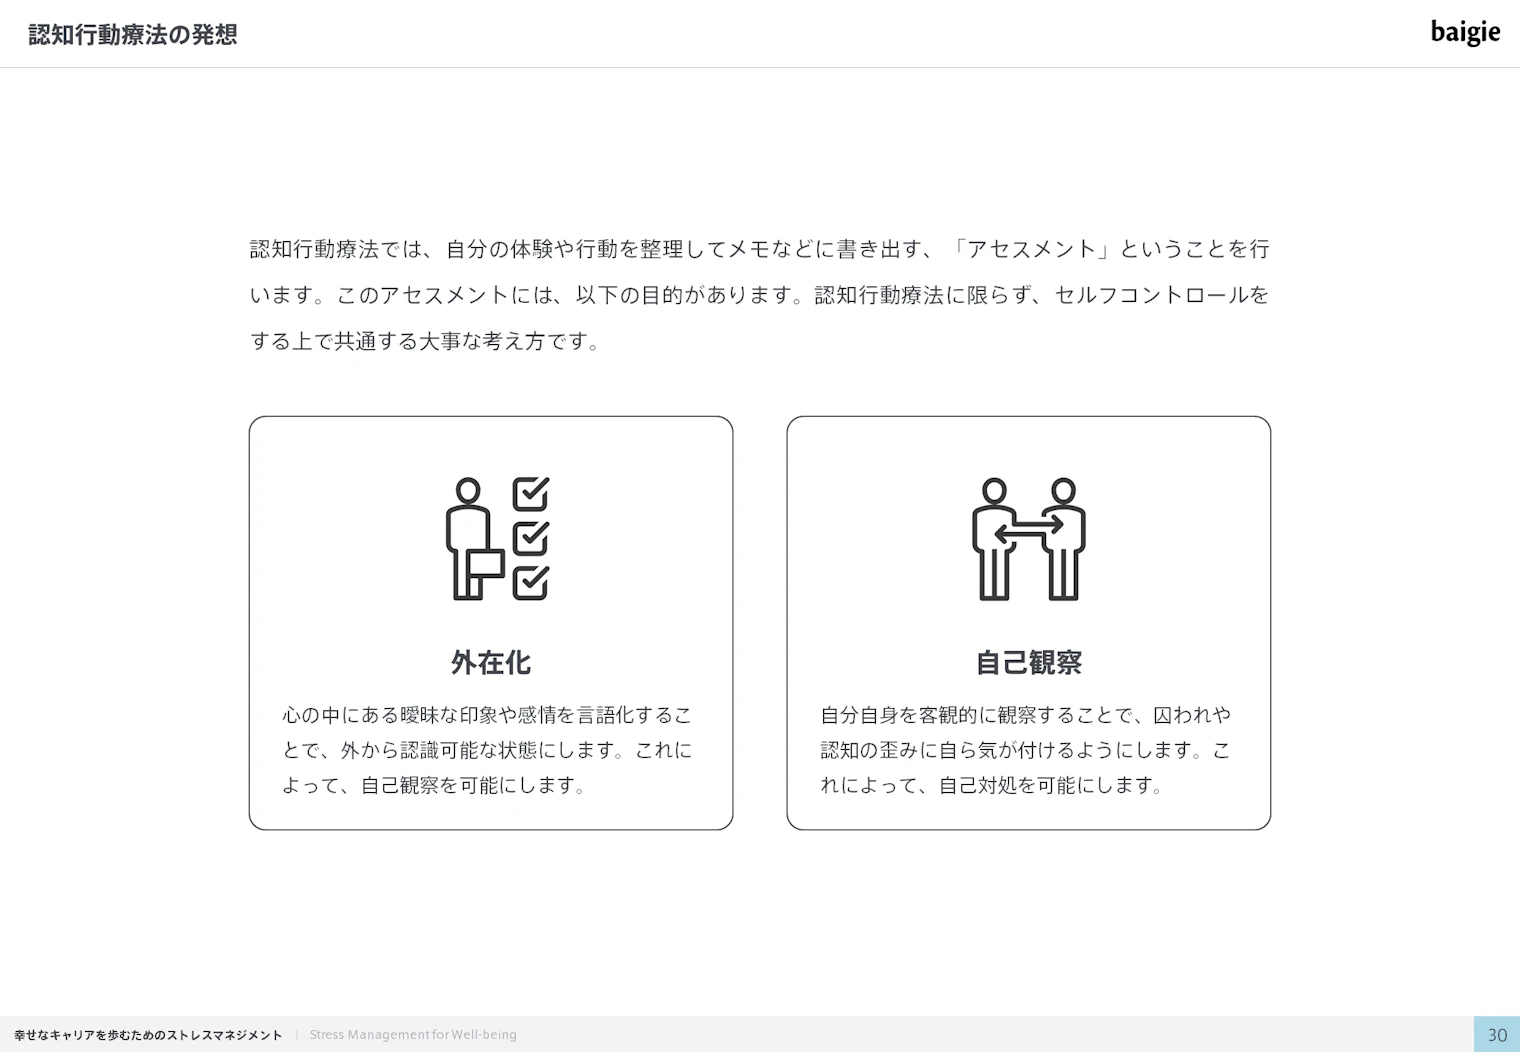The image size is (1520, 1052).
Task: Click the two people exchange icon
Action: pos(1028,539)
